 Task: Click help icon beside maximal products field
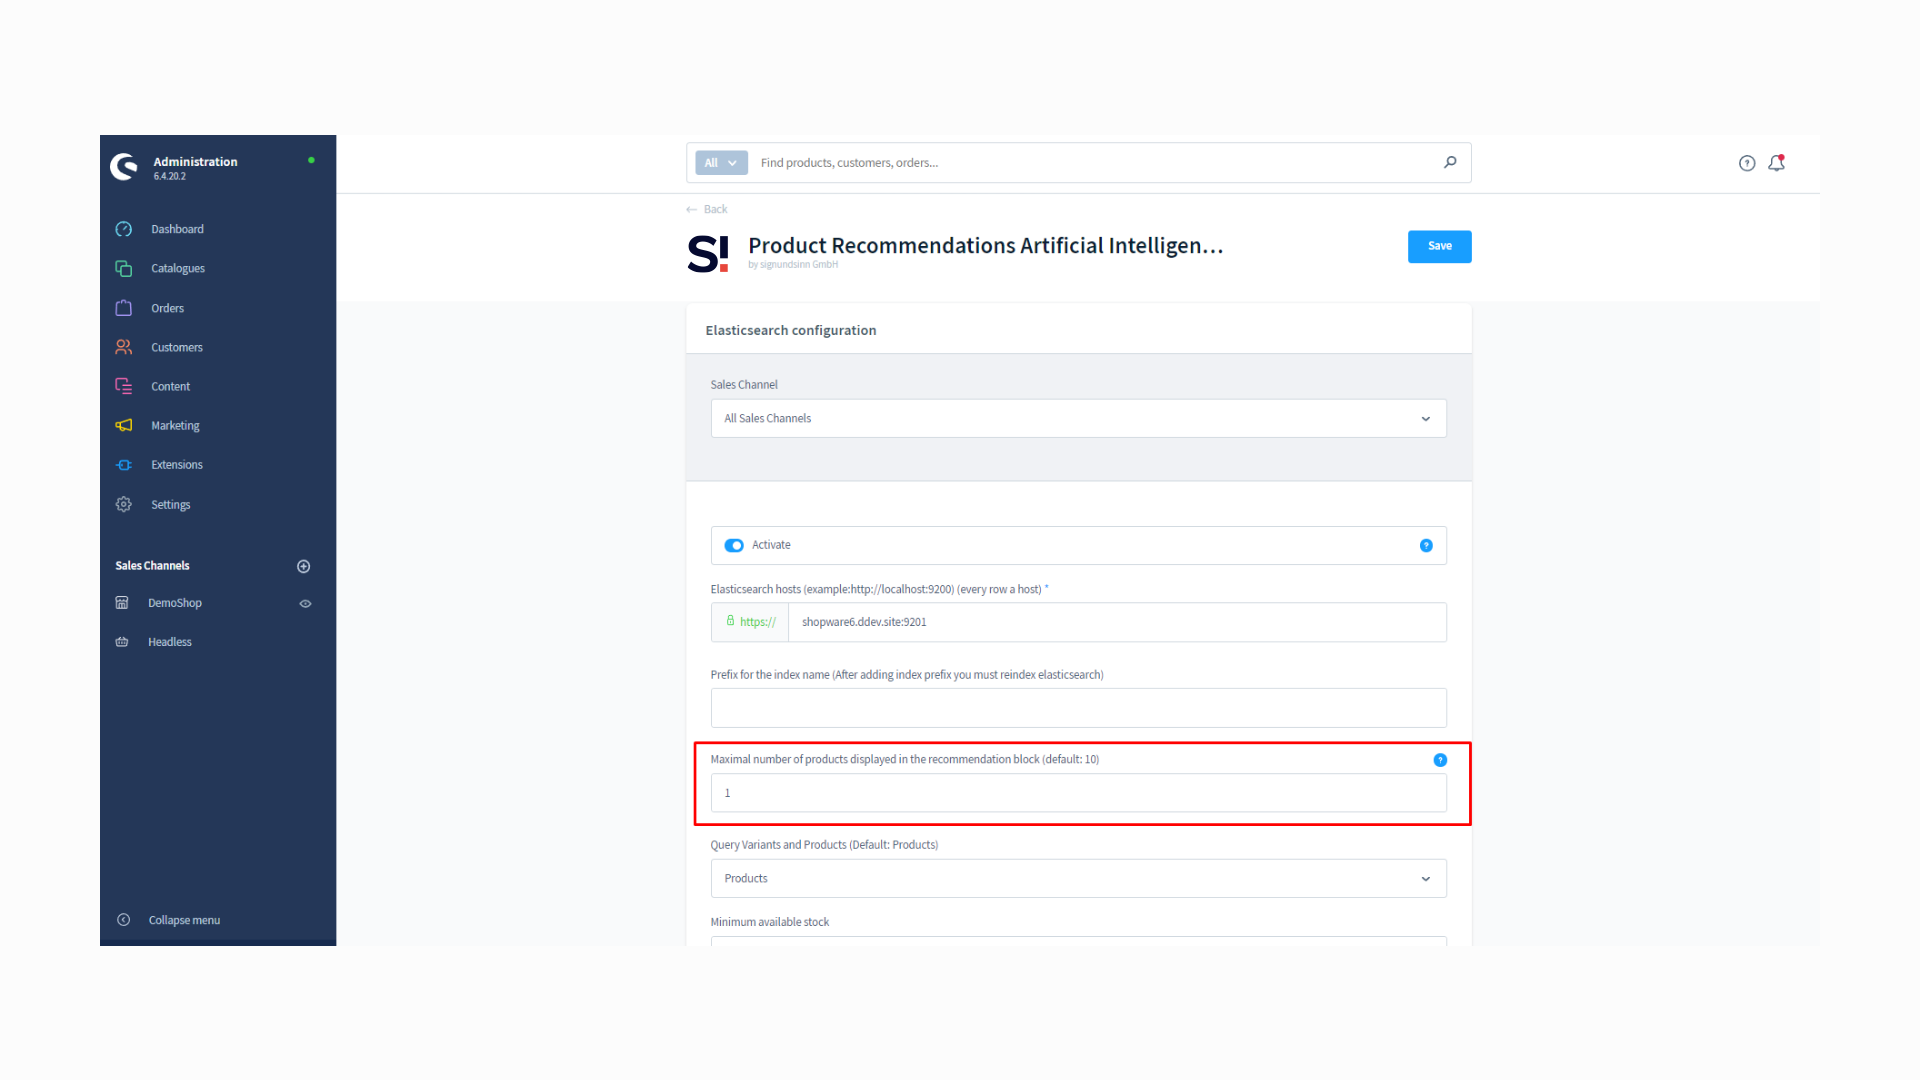pyautogui.click(x=1440, y=760)
